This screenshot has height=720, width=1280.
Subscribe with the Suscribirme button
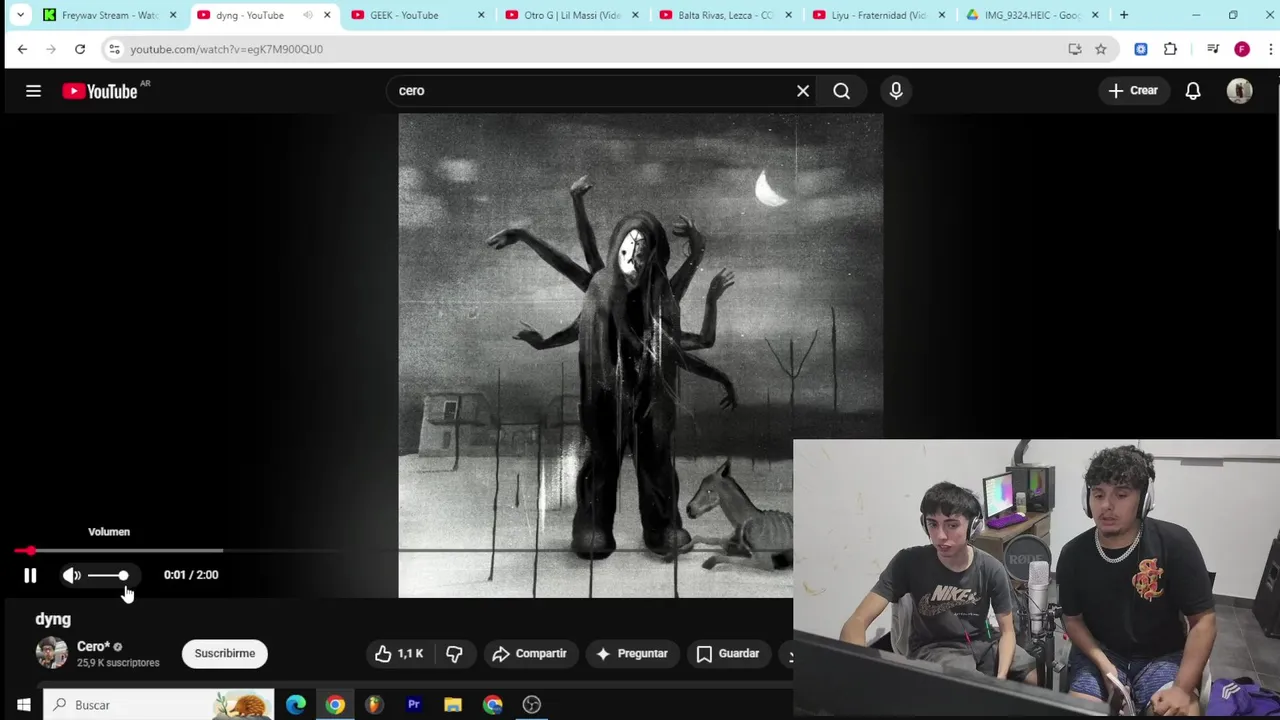pyautogui.click(x=225, y=654)
